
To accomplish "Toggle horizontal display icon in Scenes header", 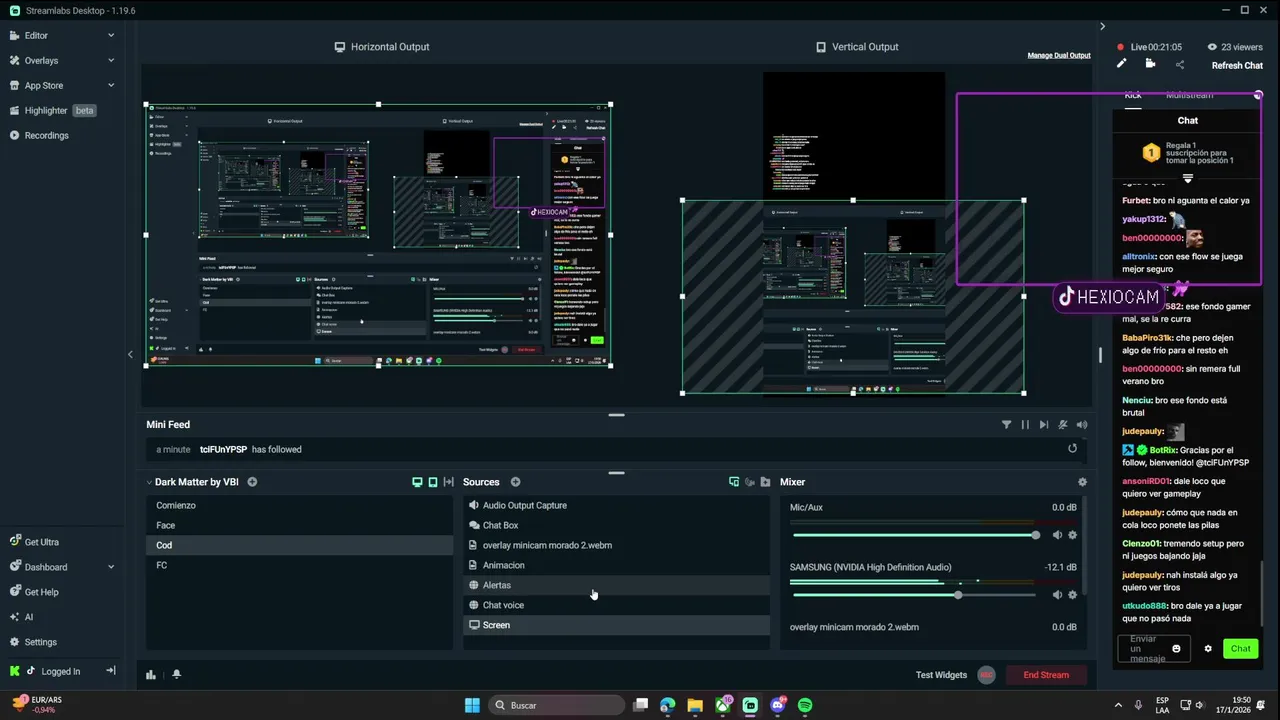I will click(417, 482).
